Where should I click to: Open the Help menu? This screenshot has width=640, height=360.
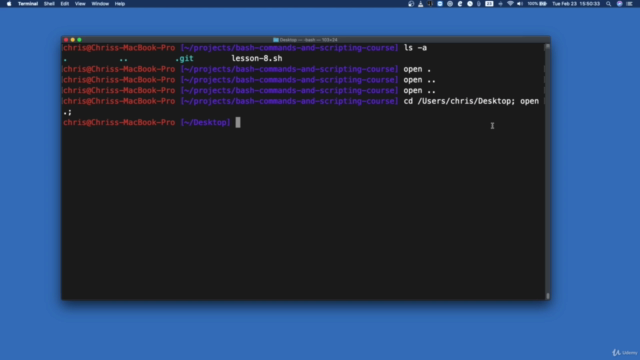click(x=120, y=4)
